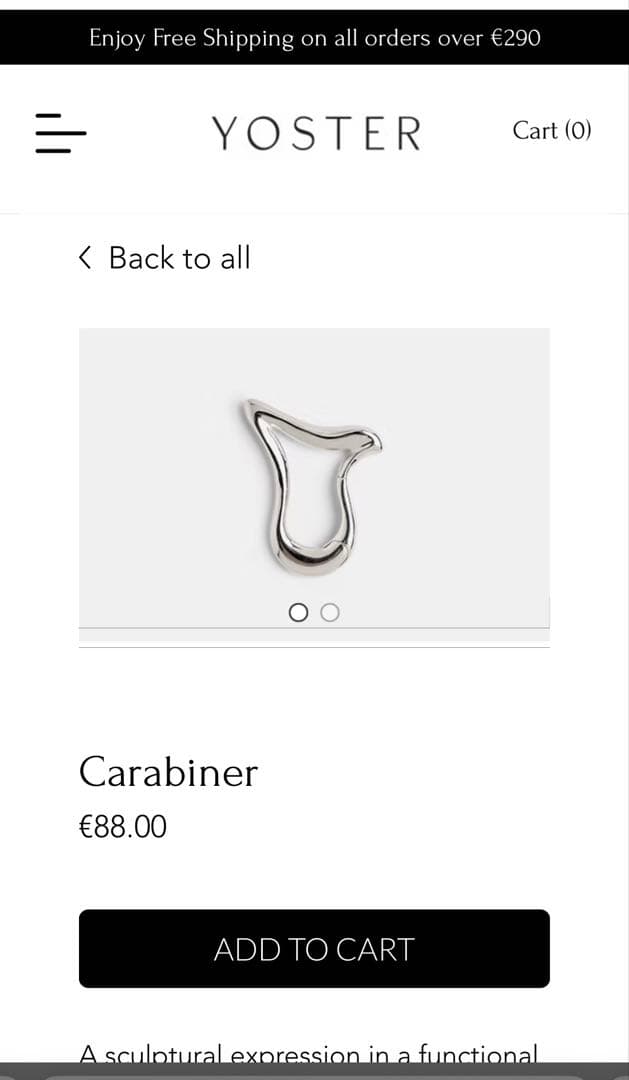Open the silver carabiner product photo
Screen dimensions: 629x1080
pos(311,486)
